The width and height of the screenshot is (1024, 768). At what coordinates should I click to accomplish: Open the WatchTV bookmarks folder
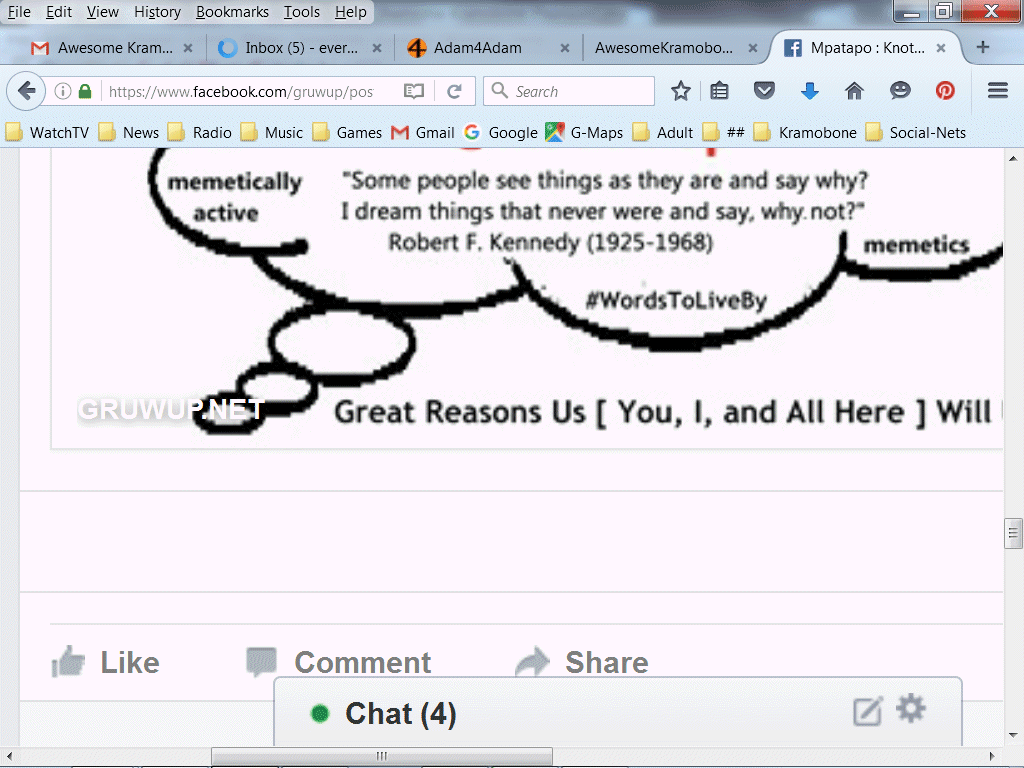click(x=47, y=133)
